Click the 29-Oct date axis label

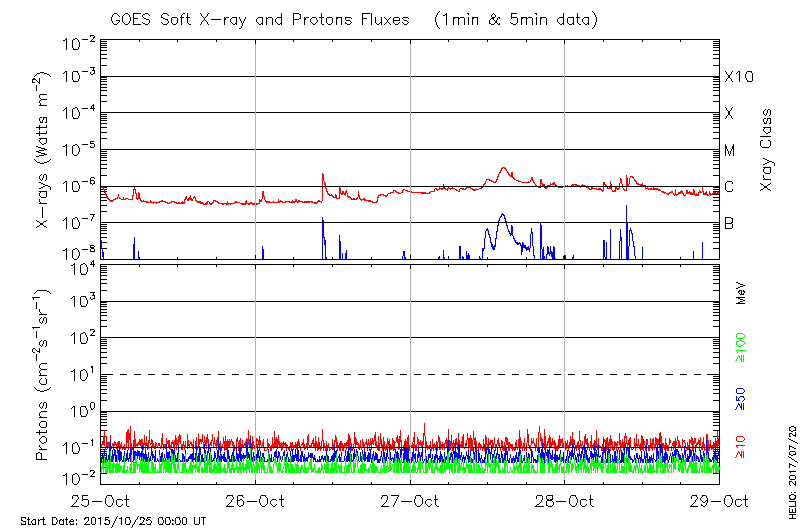coord(719,501)
